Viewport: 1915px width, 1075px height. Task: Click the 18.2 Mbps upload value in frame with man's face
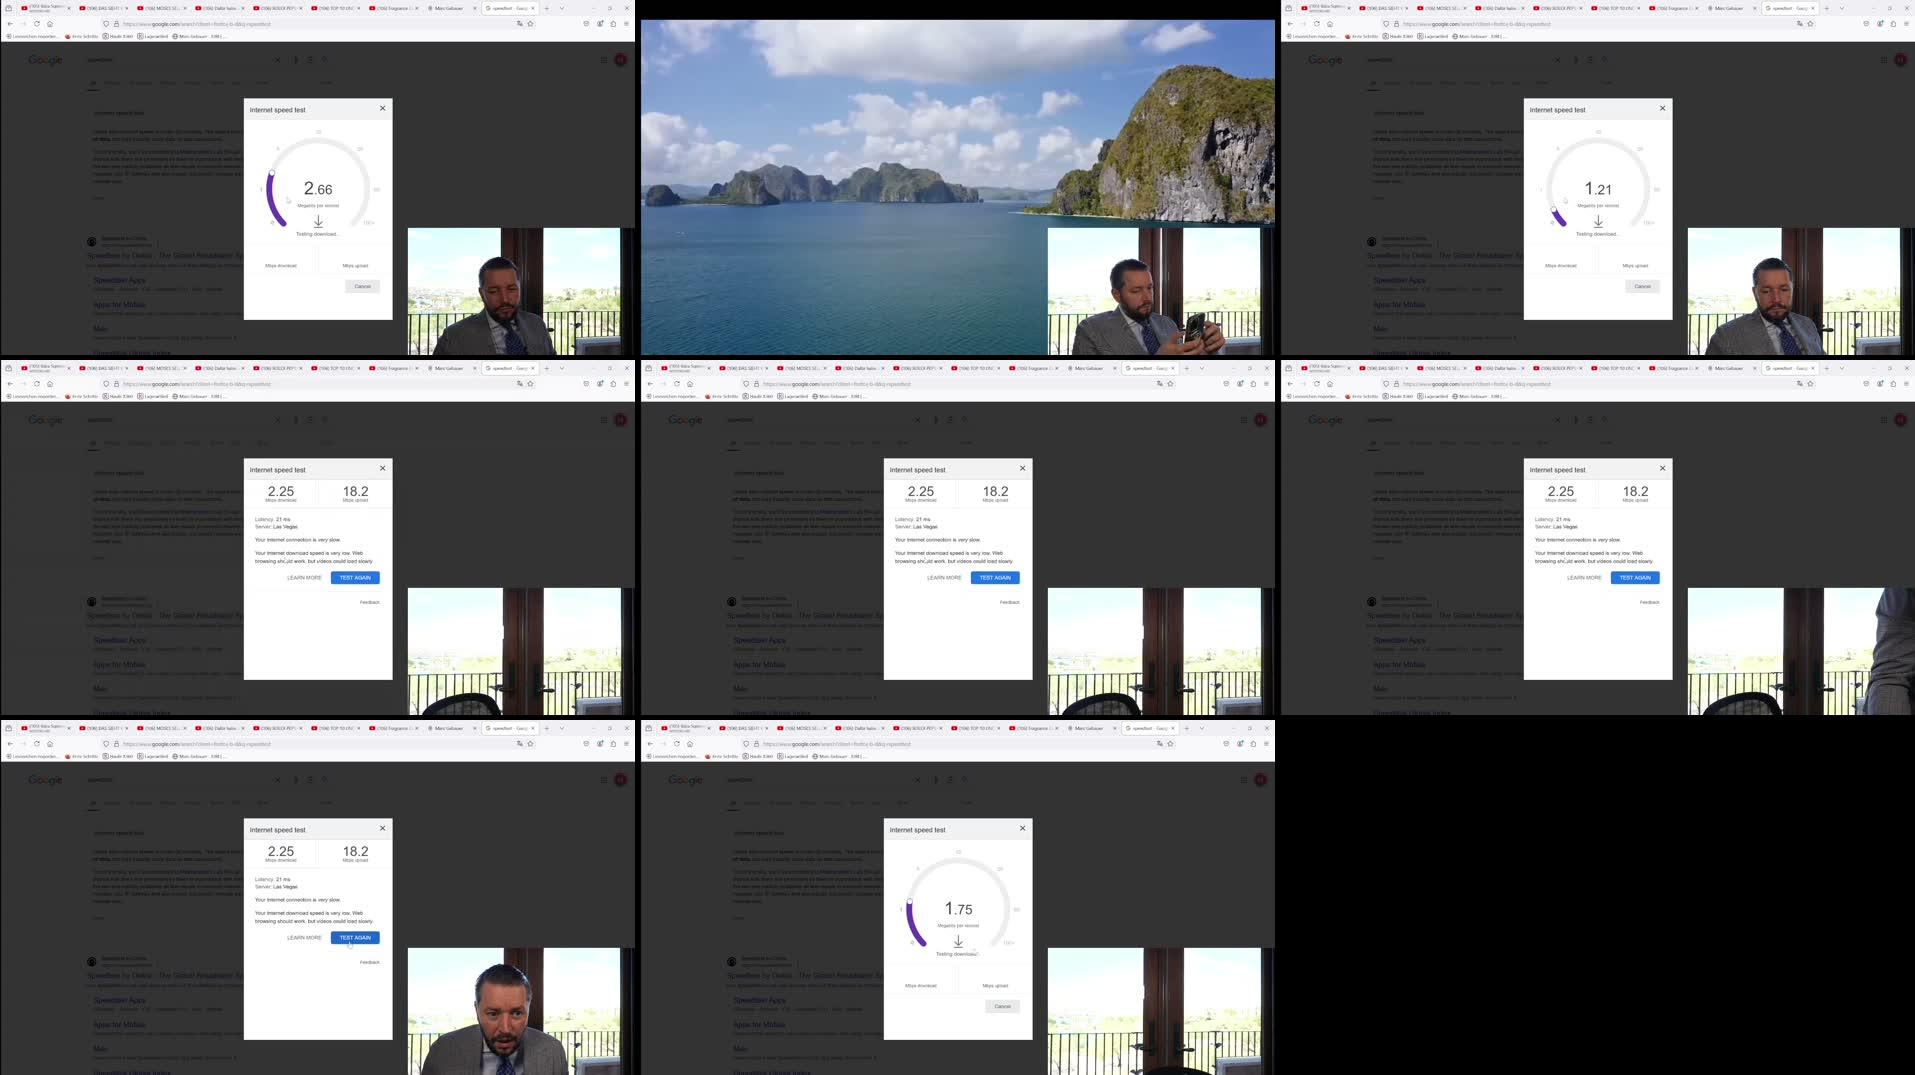[x=355, y=853]
